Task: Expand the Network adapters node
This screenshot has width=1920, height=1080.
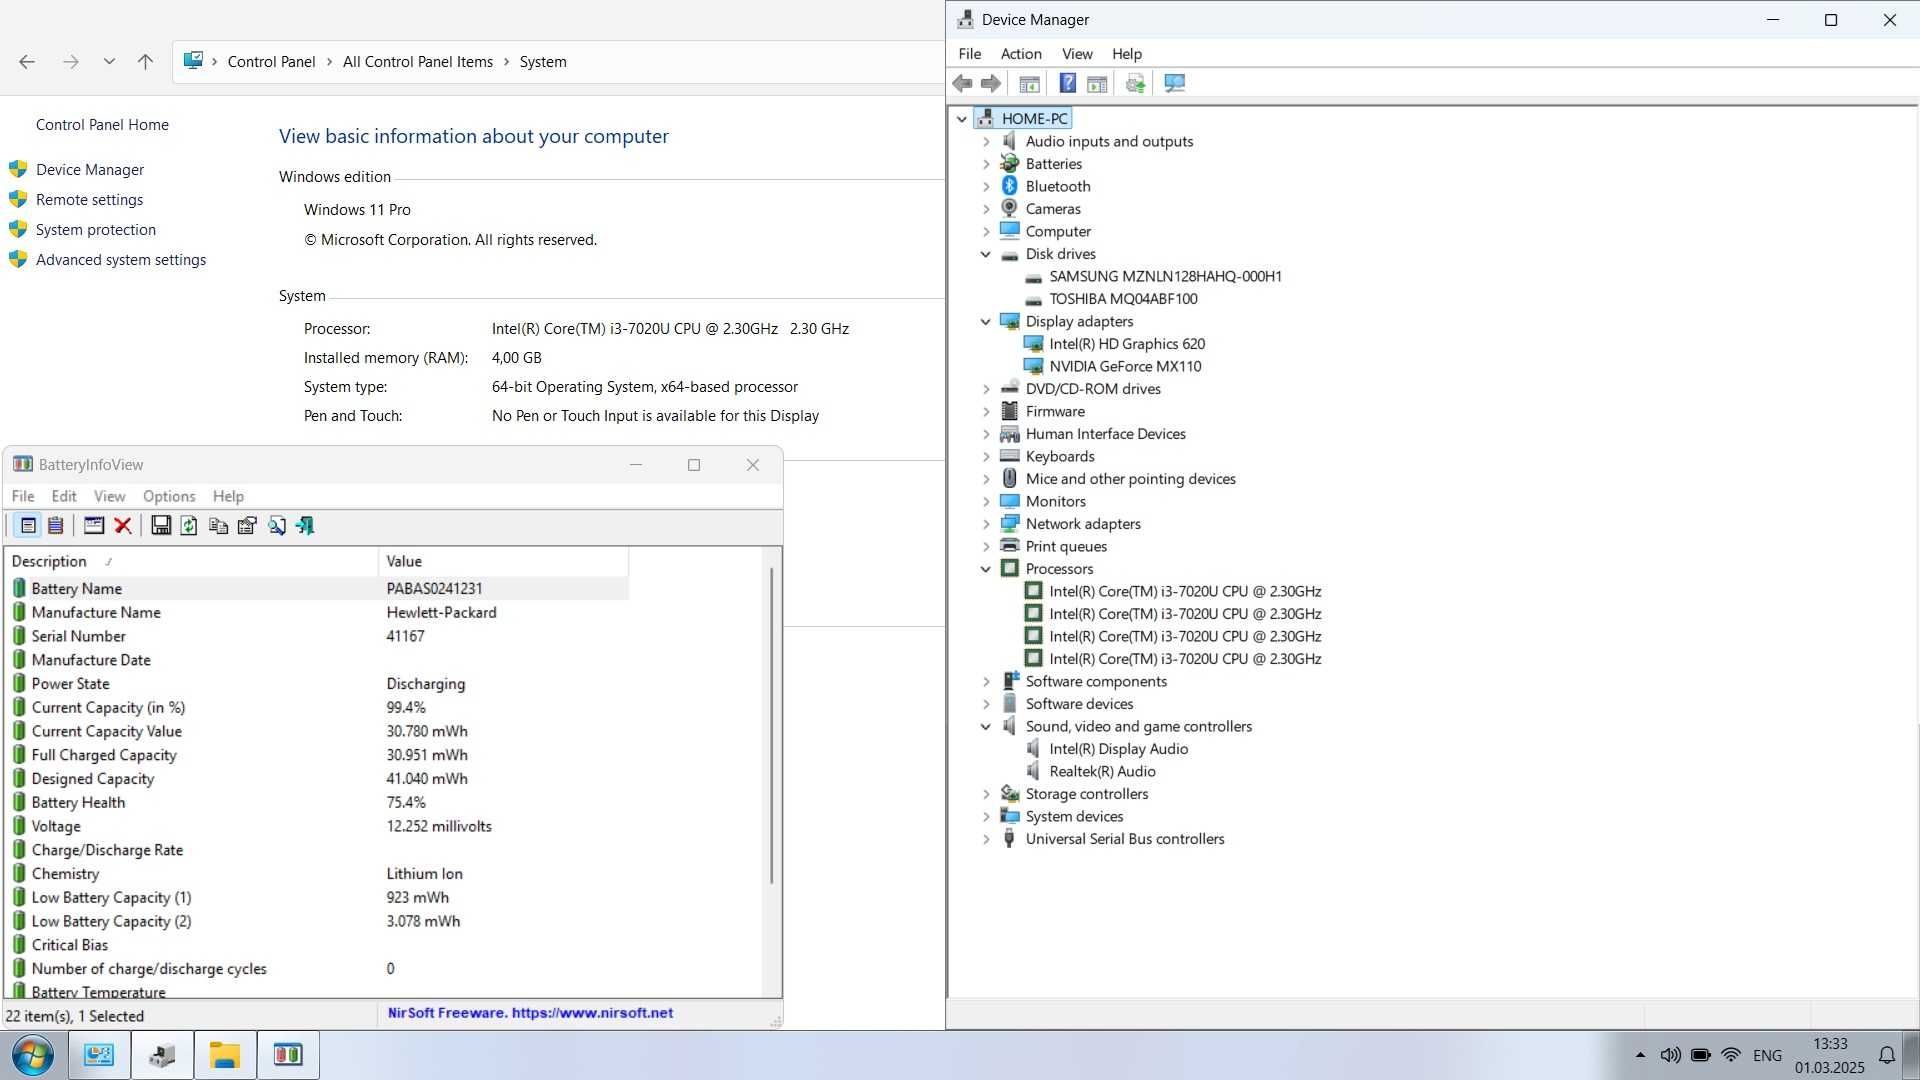Action: pyautogui.click(x=986, y=524)
